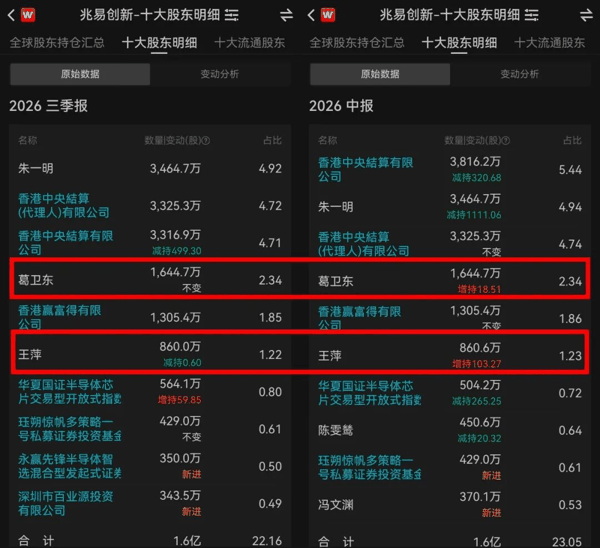Open 珏朔惊帆多策略一号 fund link in 中报 list
The height and width of the screenshot is (548, 600).
coord(370,467)
